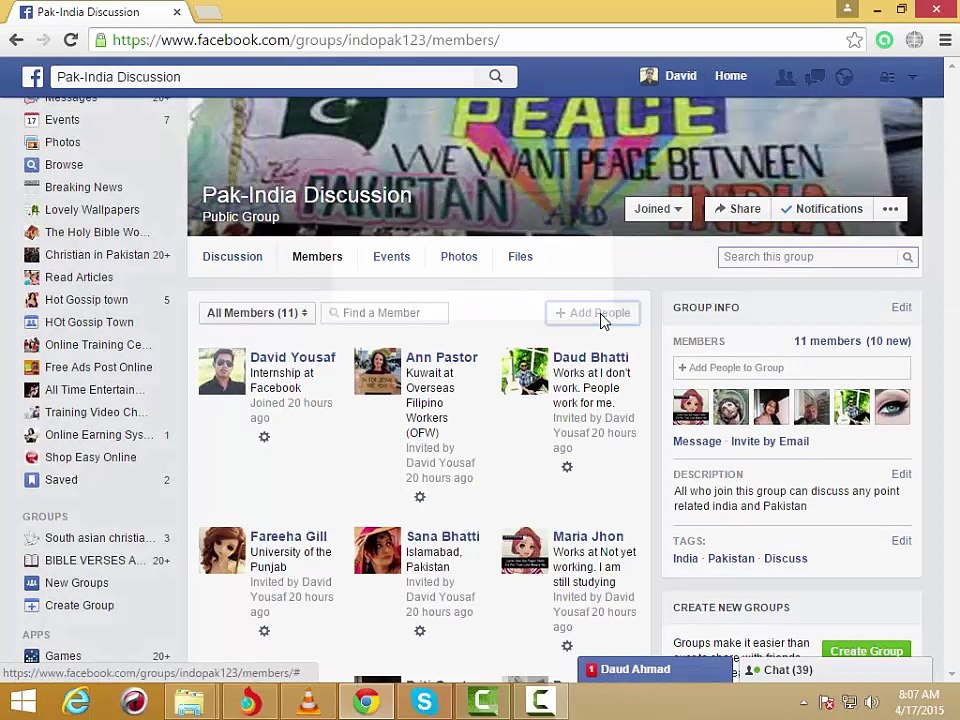
Task: Click gear icon under David Yousaf
Action: coord(264,437)
